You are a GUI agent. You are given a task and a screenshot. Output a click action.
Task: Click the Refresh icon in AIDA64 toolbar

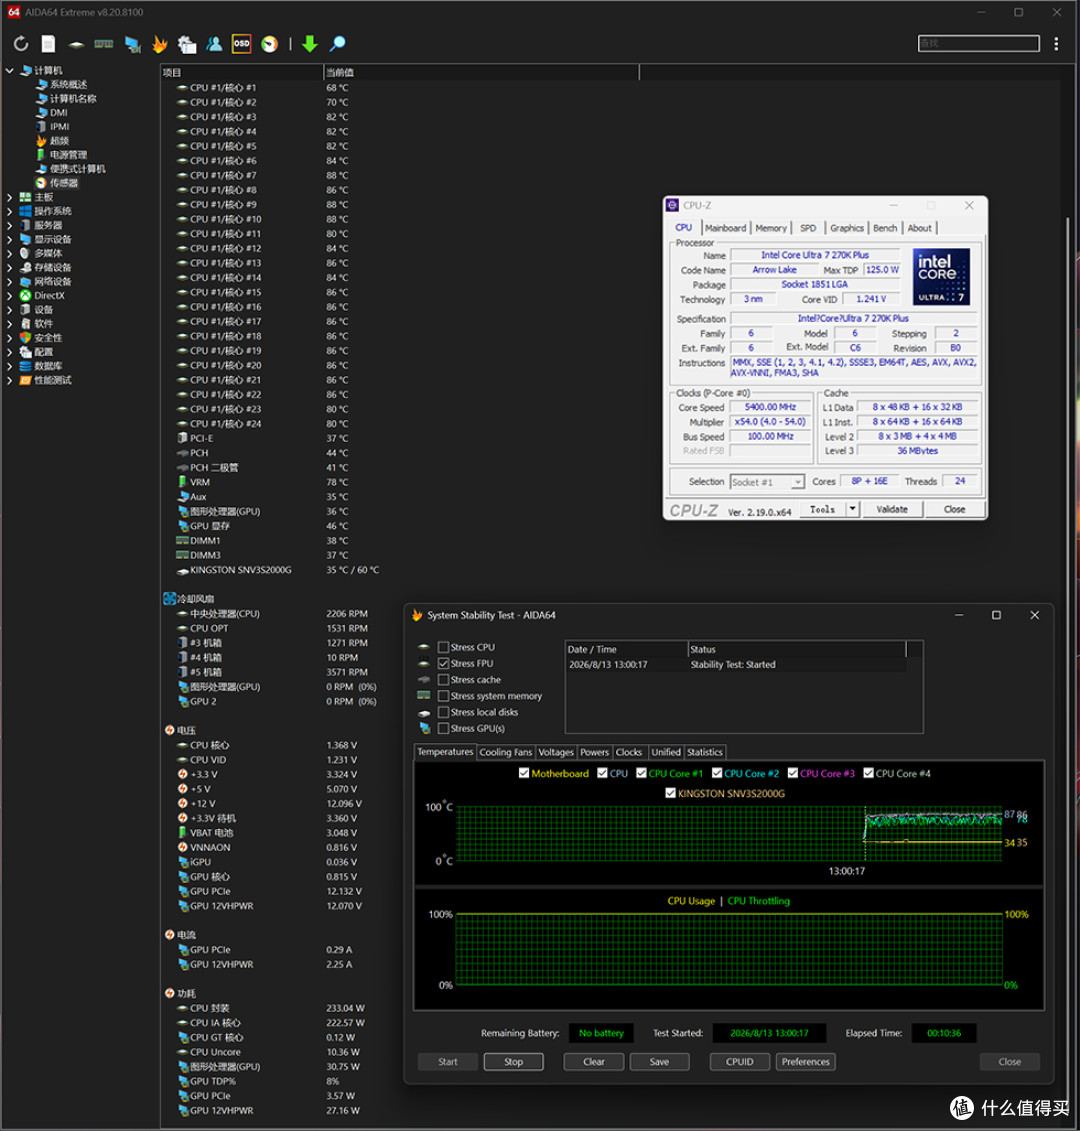coord(21,44)
